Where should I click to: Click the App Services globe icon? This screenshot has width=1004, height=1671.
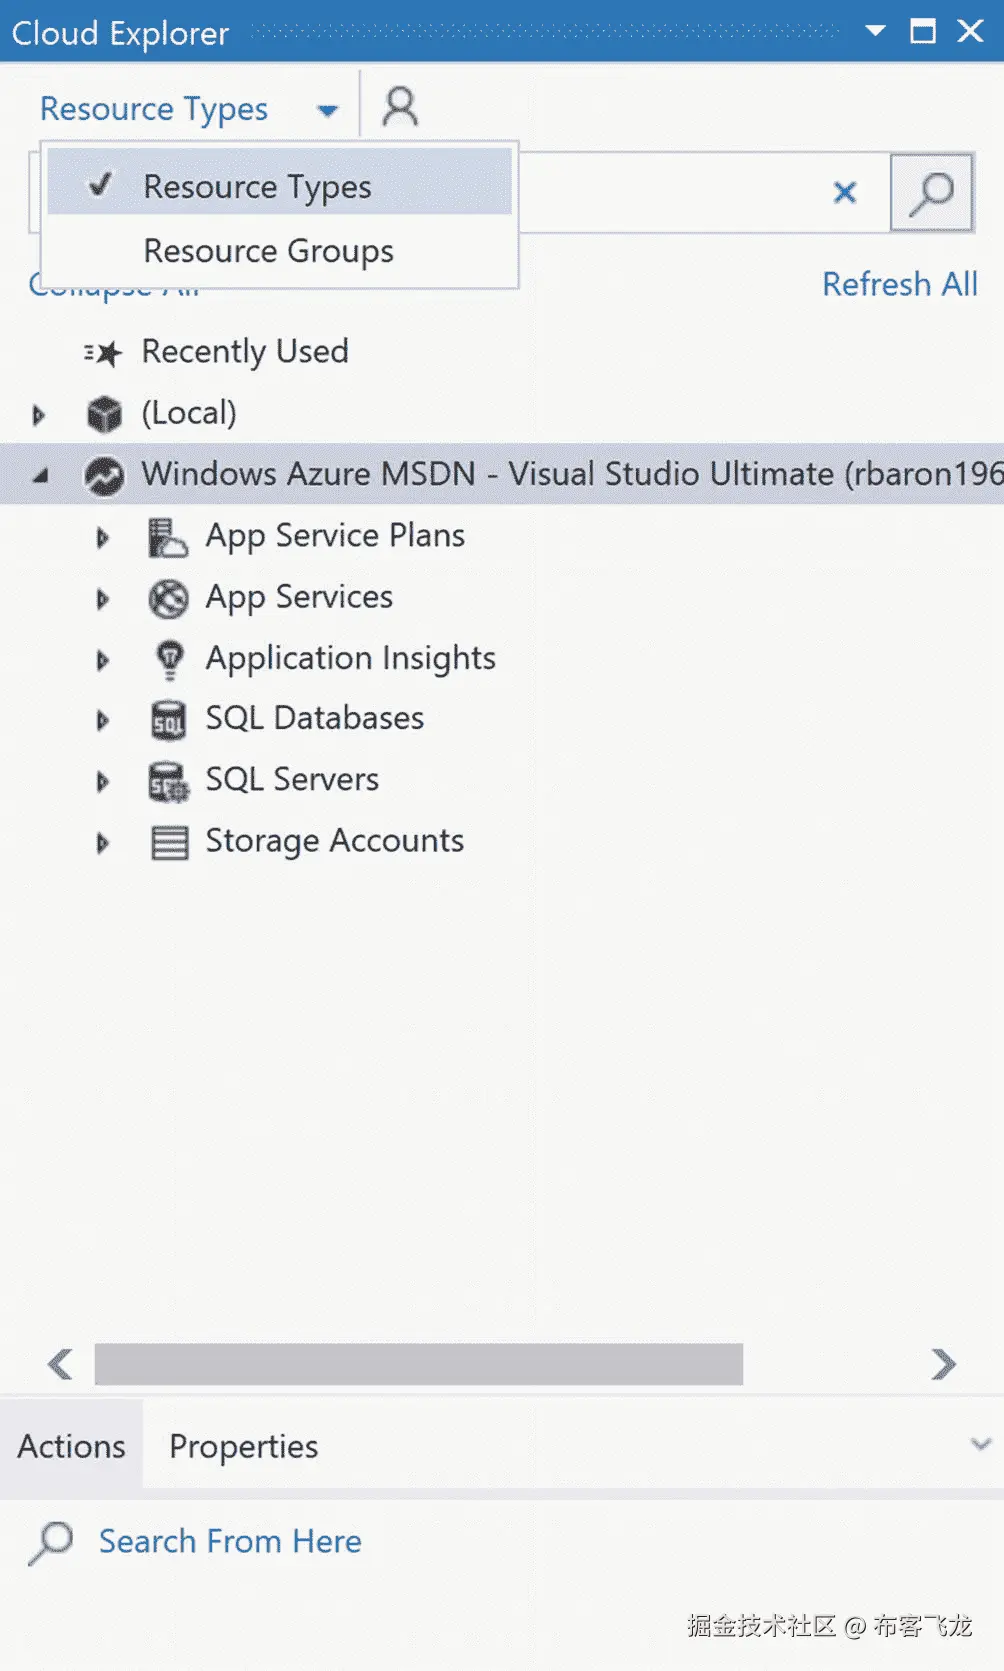(x=168, y=598)
